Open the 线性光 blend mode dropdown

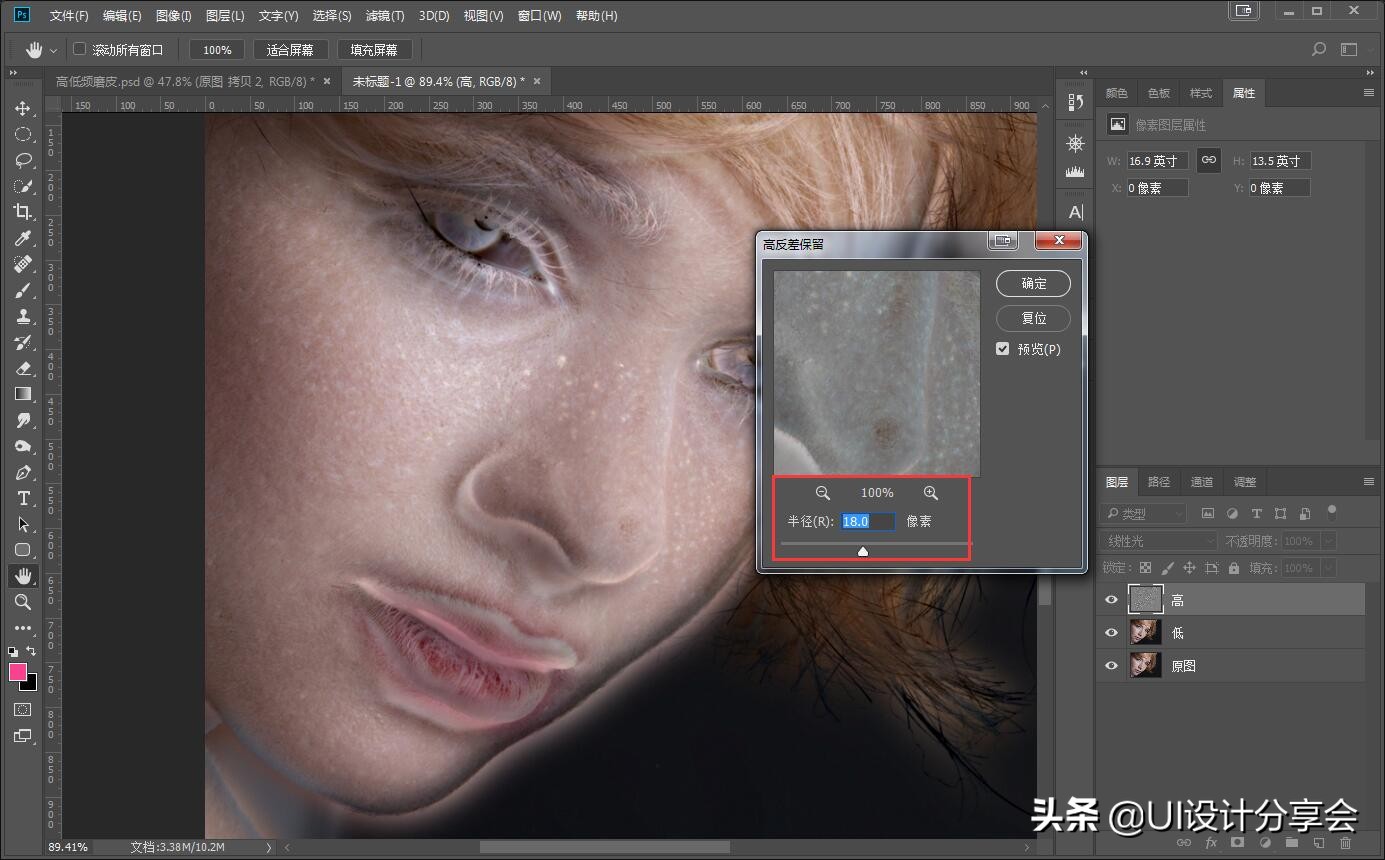coord(1159,541)
